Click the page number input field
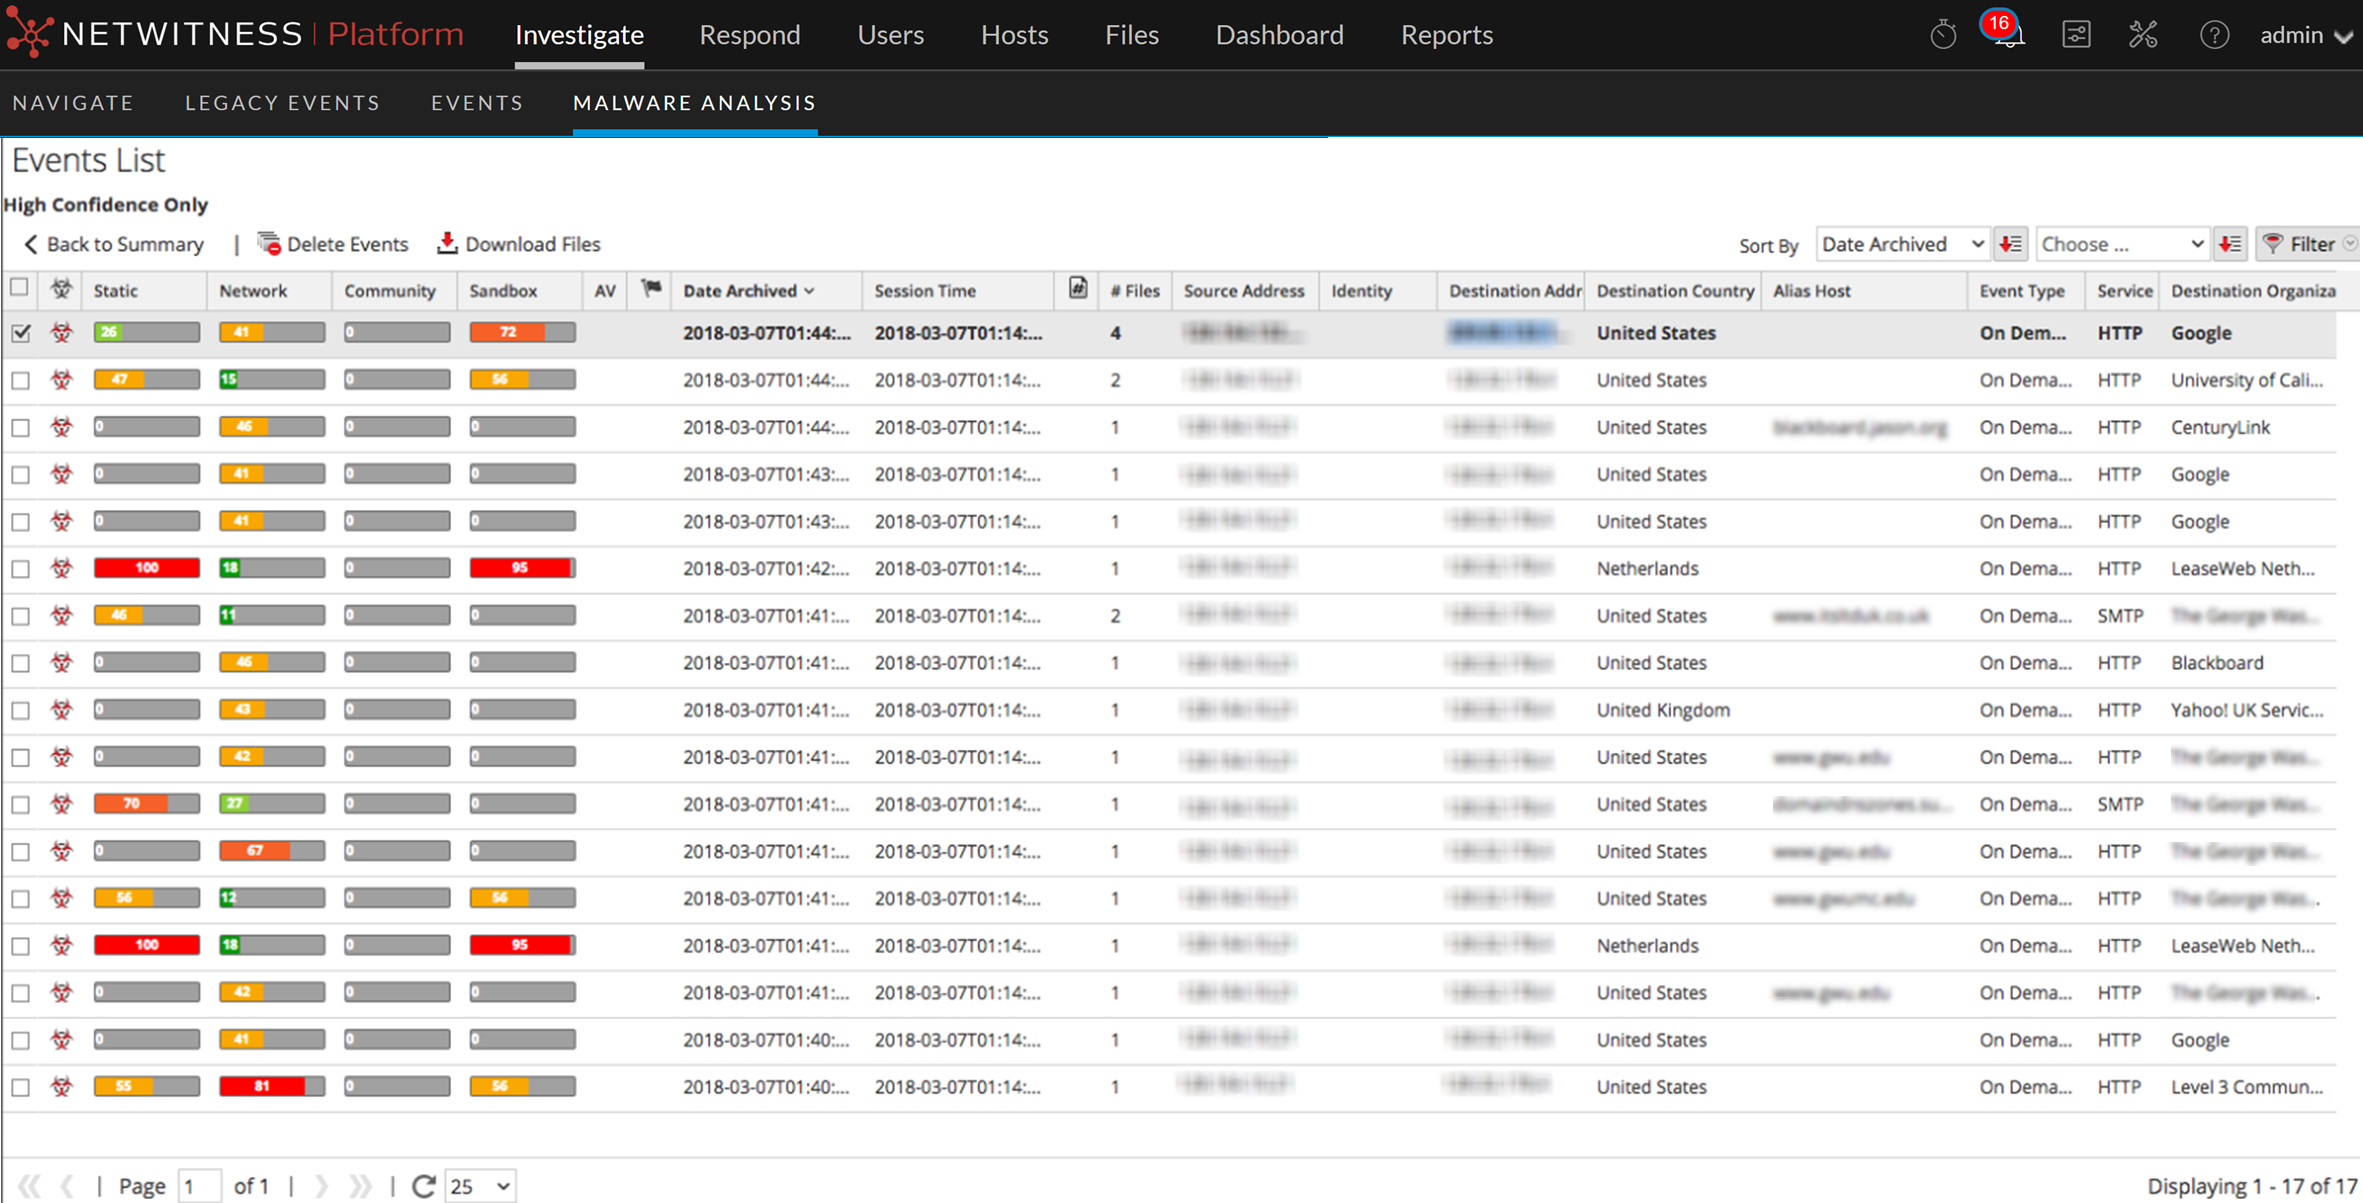 (x=199, y=1186)
